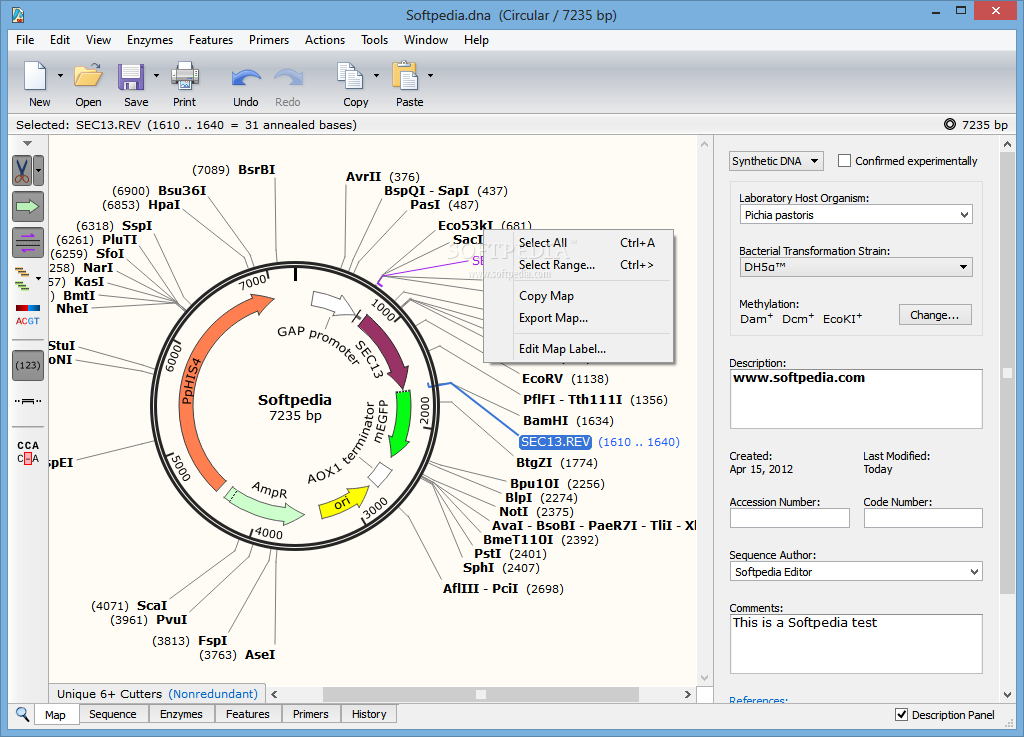The image size is (1024, 737).
Task: Open the scissors enzyme dropdown arrow
Action: pyautogui.click(x=39, y=171)
